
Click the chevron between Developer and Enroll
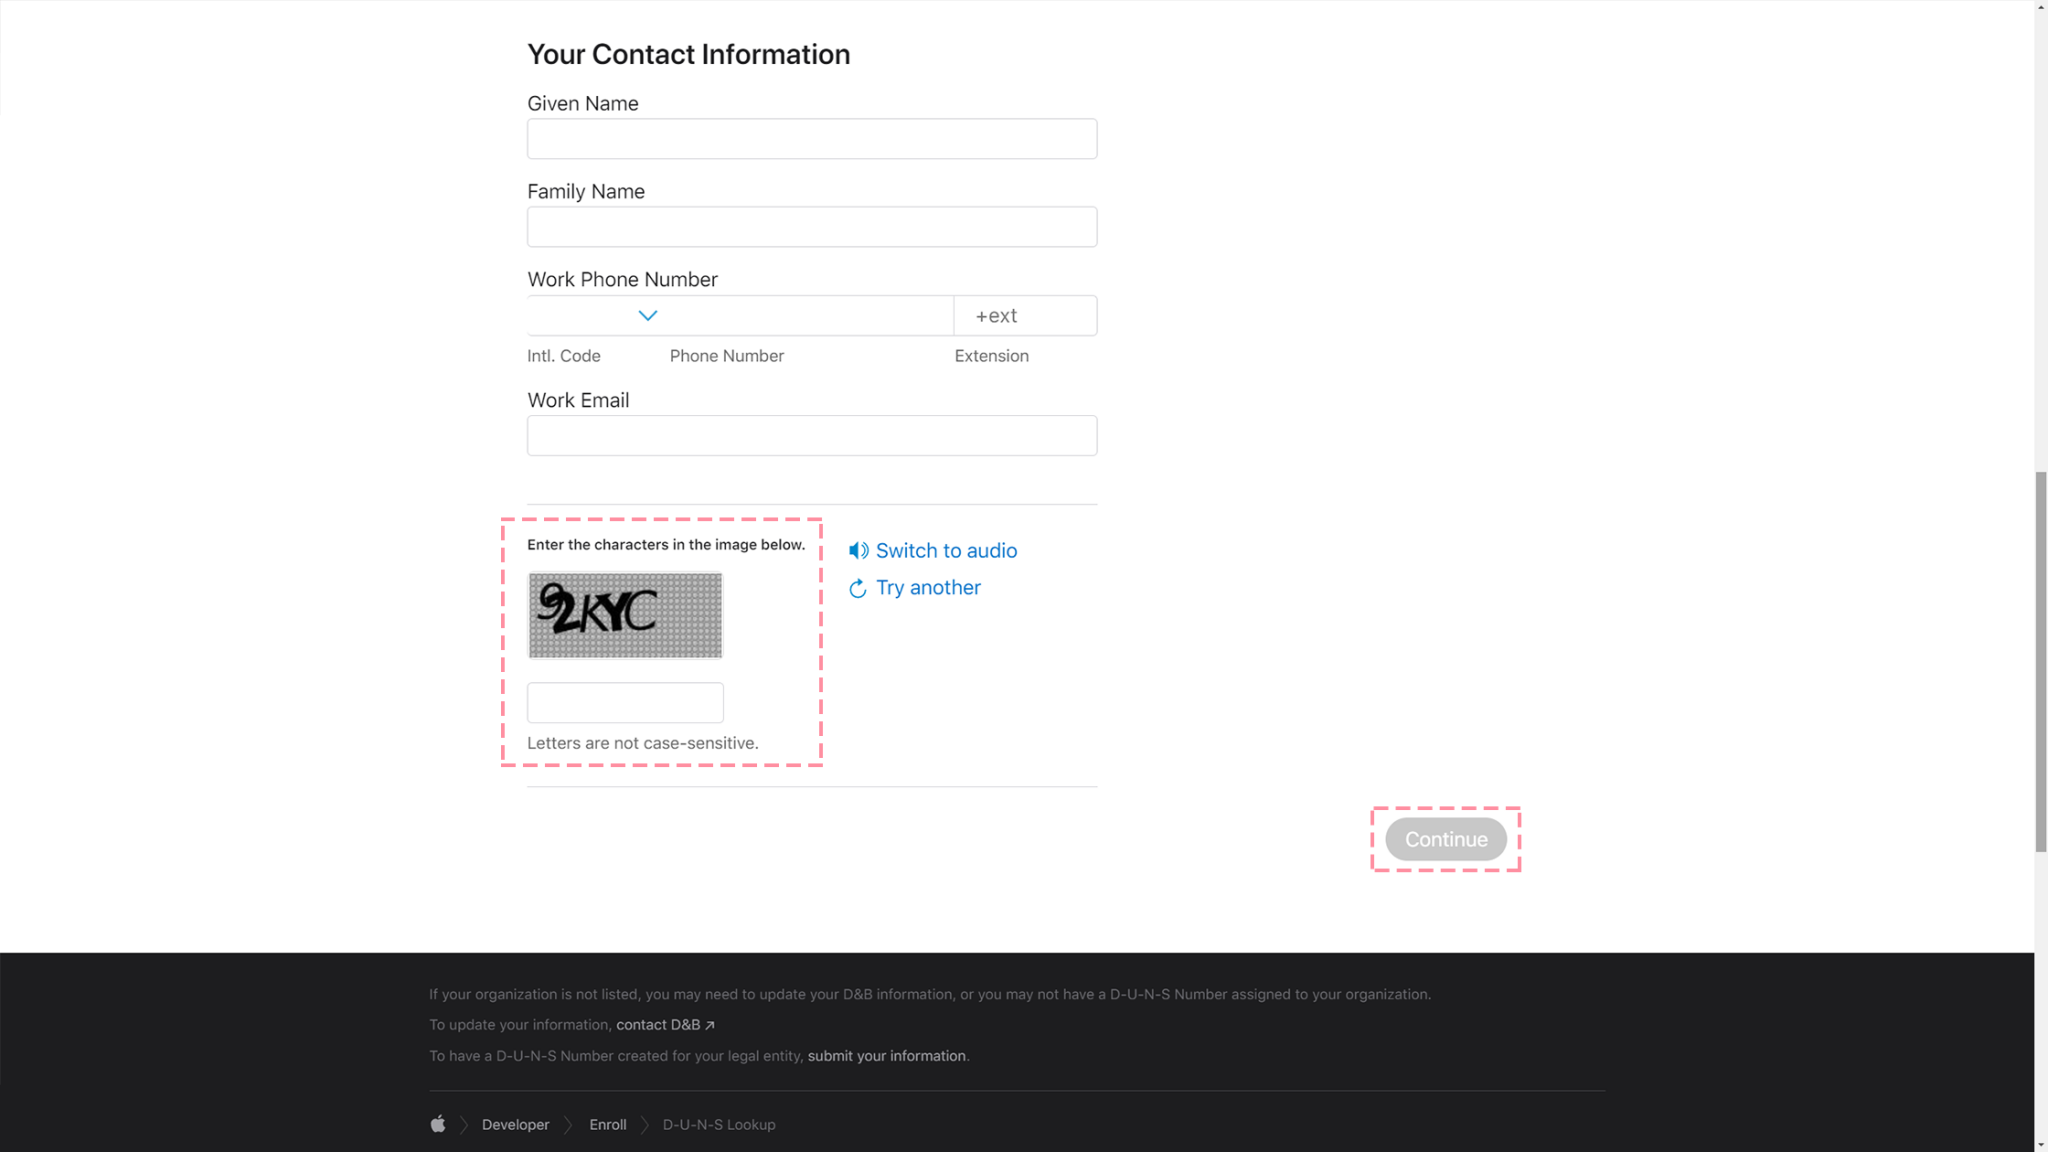[569, 1124]
